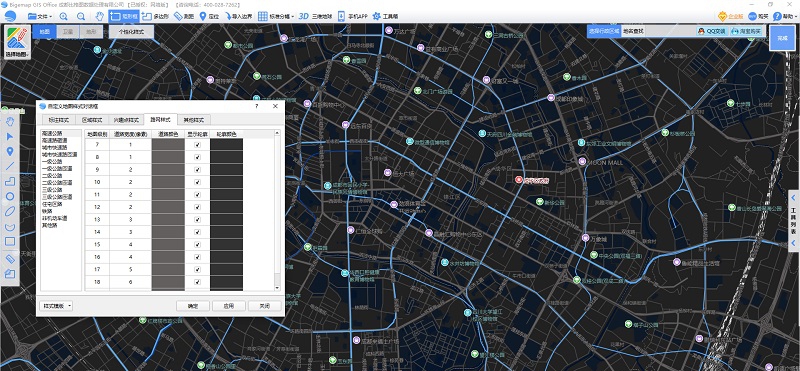This screenshot has height=371, width=800.
Task: Click the large blue button beside the search bar
Action: [x=782, y=38]
